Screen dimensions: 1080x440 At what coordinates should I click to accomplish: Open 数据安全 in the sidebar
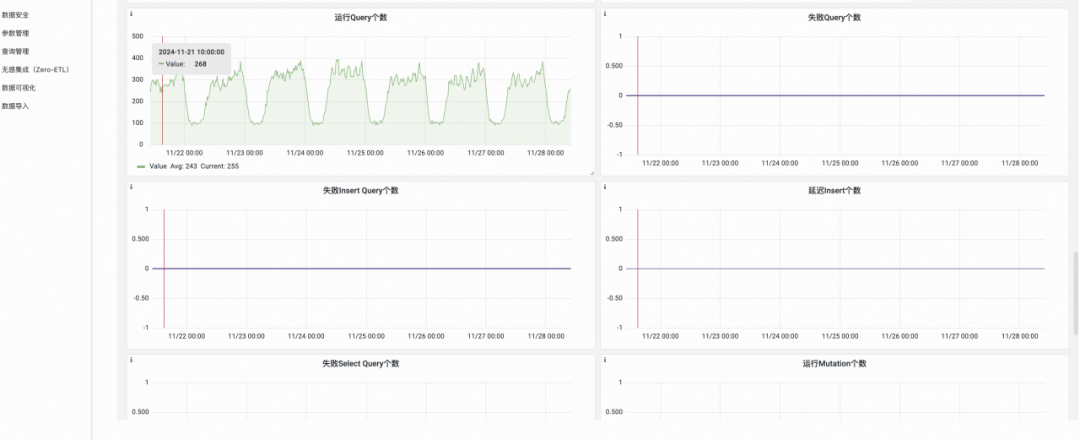click(x=15, y=14)
